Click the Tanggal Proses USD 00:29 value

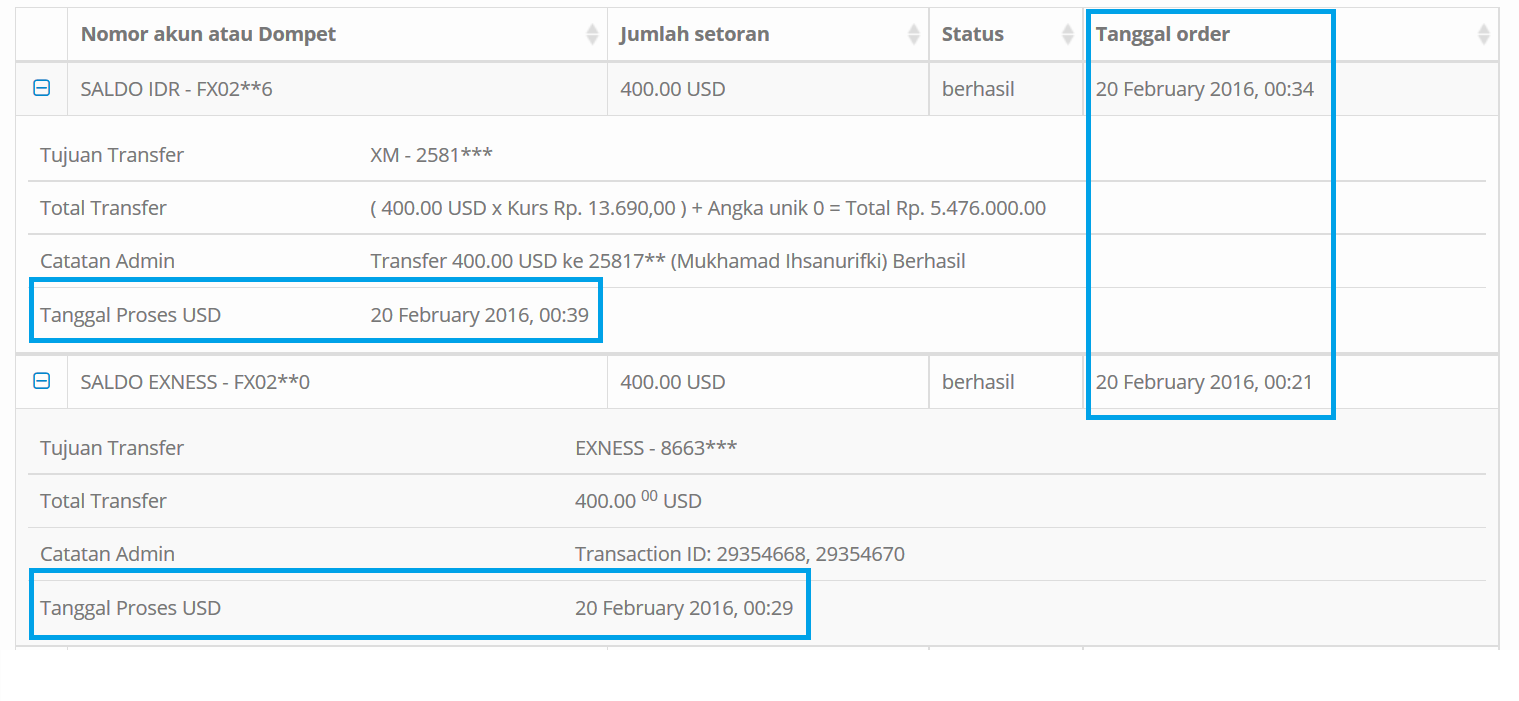tap(684, 608)
